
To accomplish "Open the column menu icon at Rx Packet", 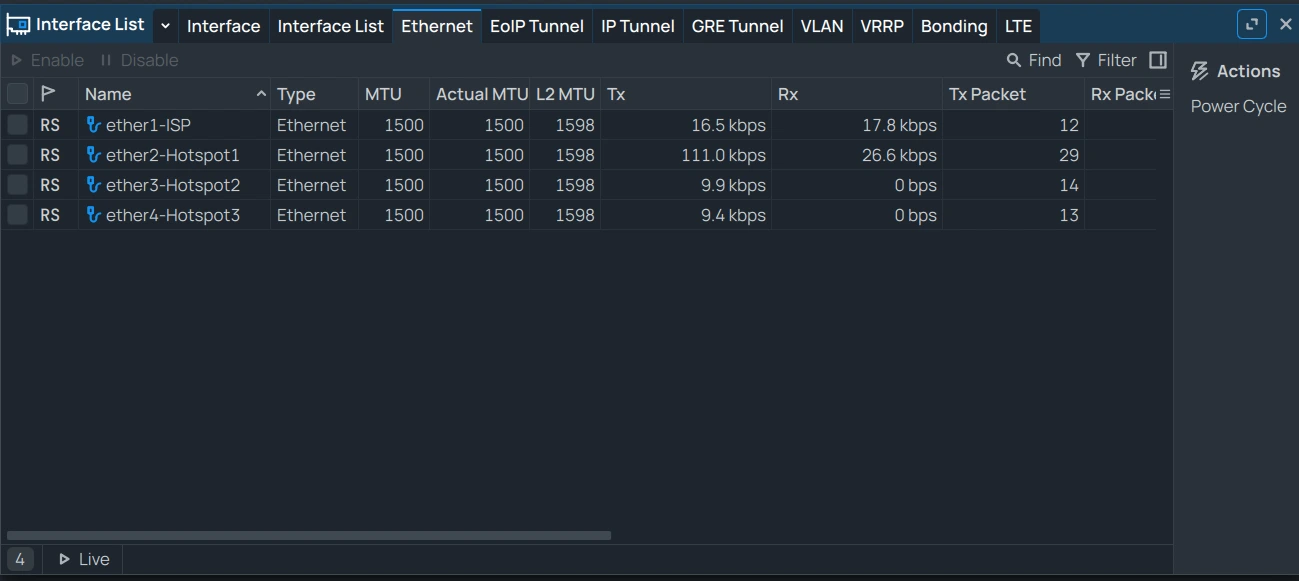I will [x=1164, y=94].
